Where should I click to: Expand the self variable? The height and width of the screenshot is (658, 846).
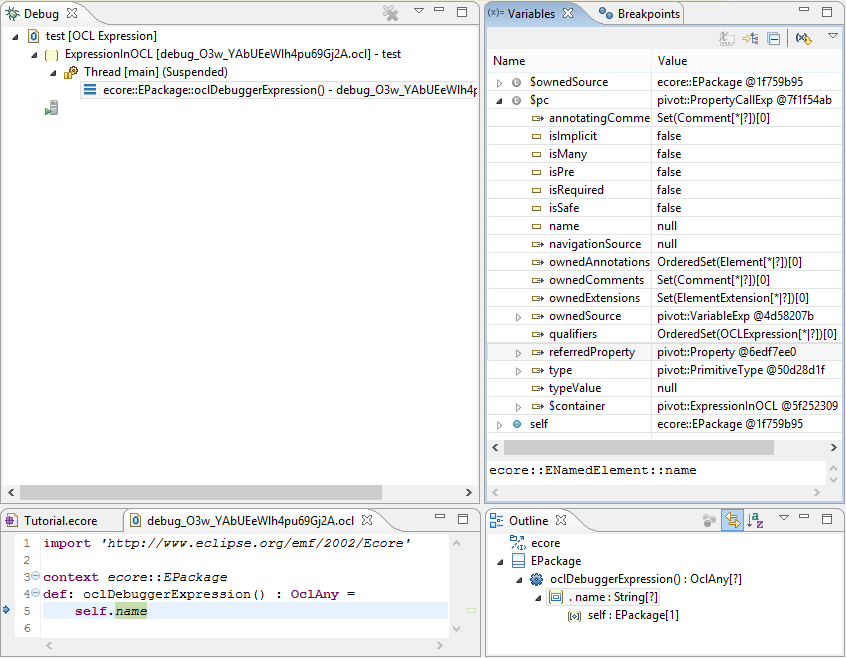pyautogui.click(x=500, y=424)
